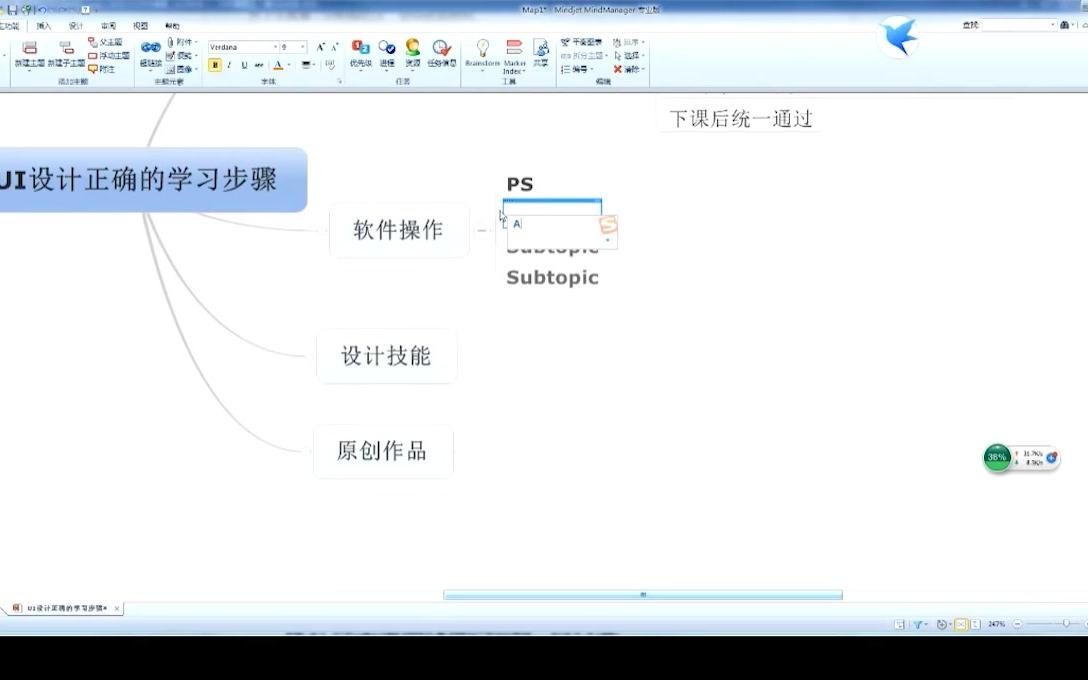Screen dimensions: 1088x680
Task: Click the 原创作品 topic
Action: (383, 451)
